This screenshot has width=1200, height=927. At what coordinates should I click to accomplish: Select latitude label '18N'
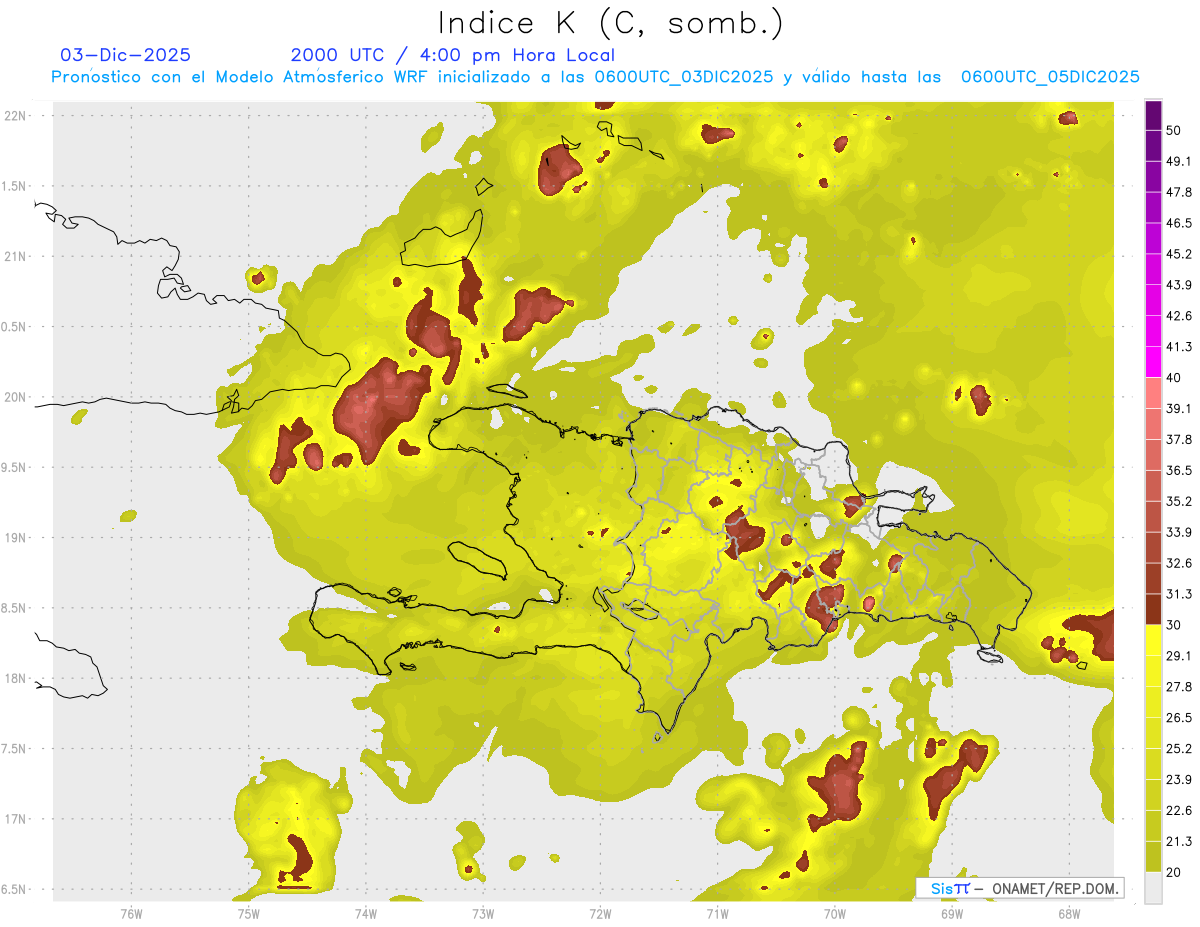[16, 678]
